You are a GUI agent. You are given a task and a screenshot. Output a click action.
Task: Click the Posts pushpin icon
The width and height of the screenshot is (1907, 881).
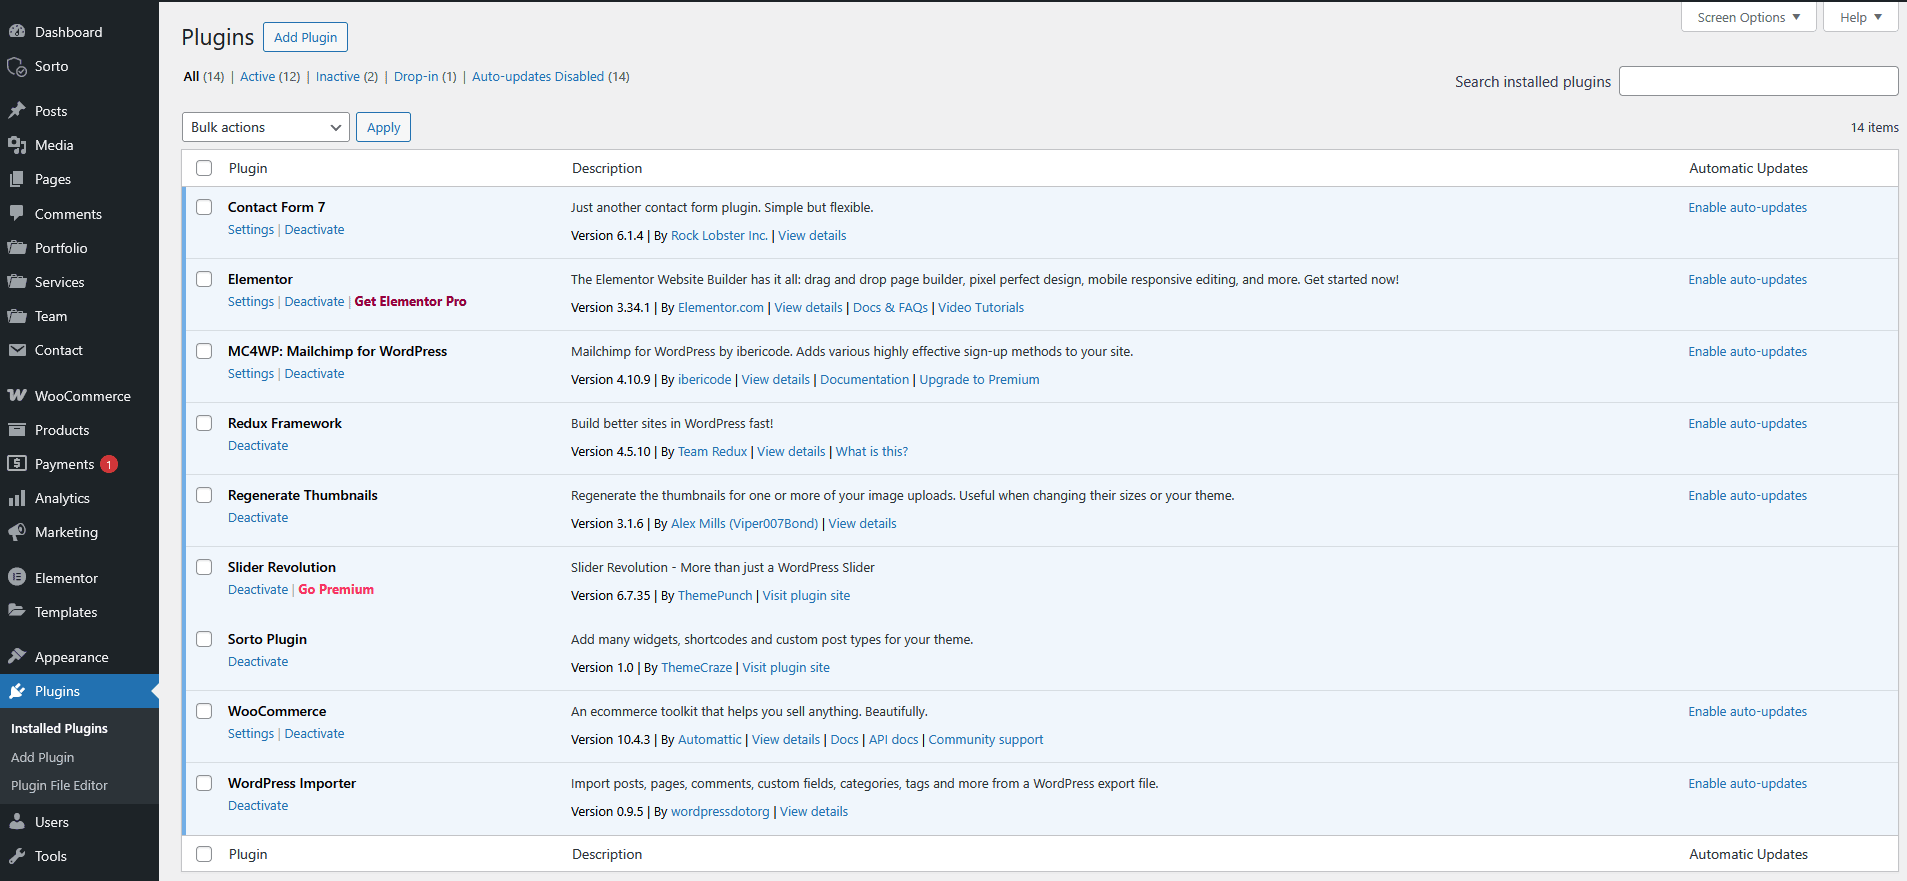click(17, 111)
